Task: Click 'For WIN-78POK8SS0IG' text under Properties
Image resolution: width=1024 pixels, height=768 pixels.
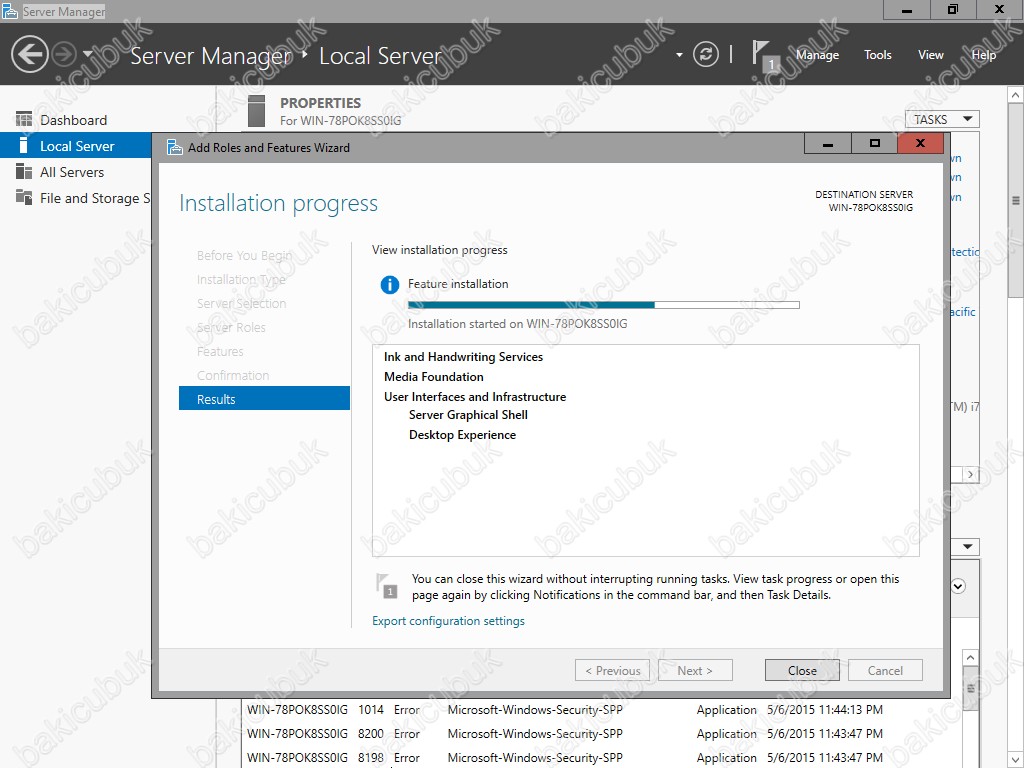Action: point(340,121)
